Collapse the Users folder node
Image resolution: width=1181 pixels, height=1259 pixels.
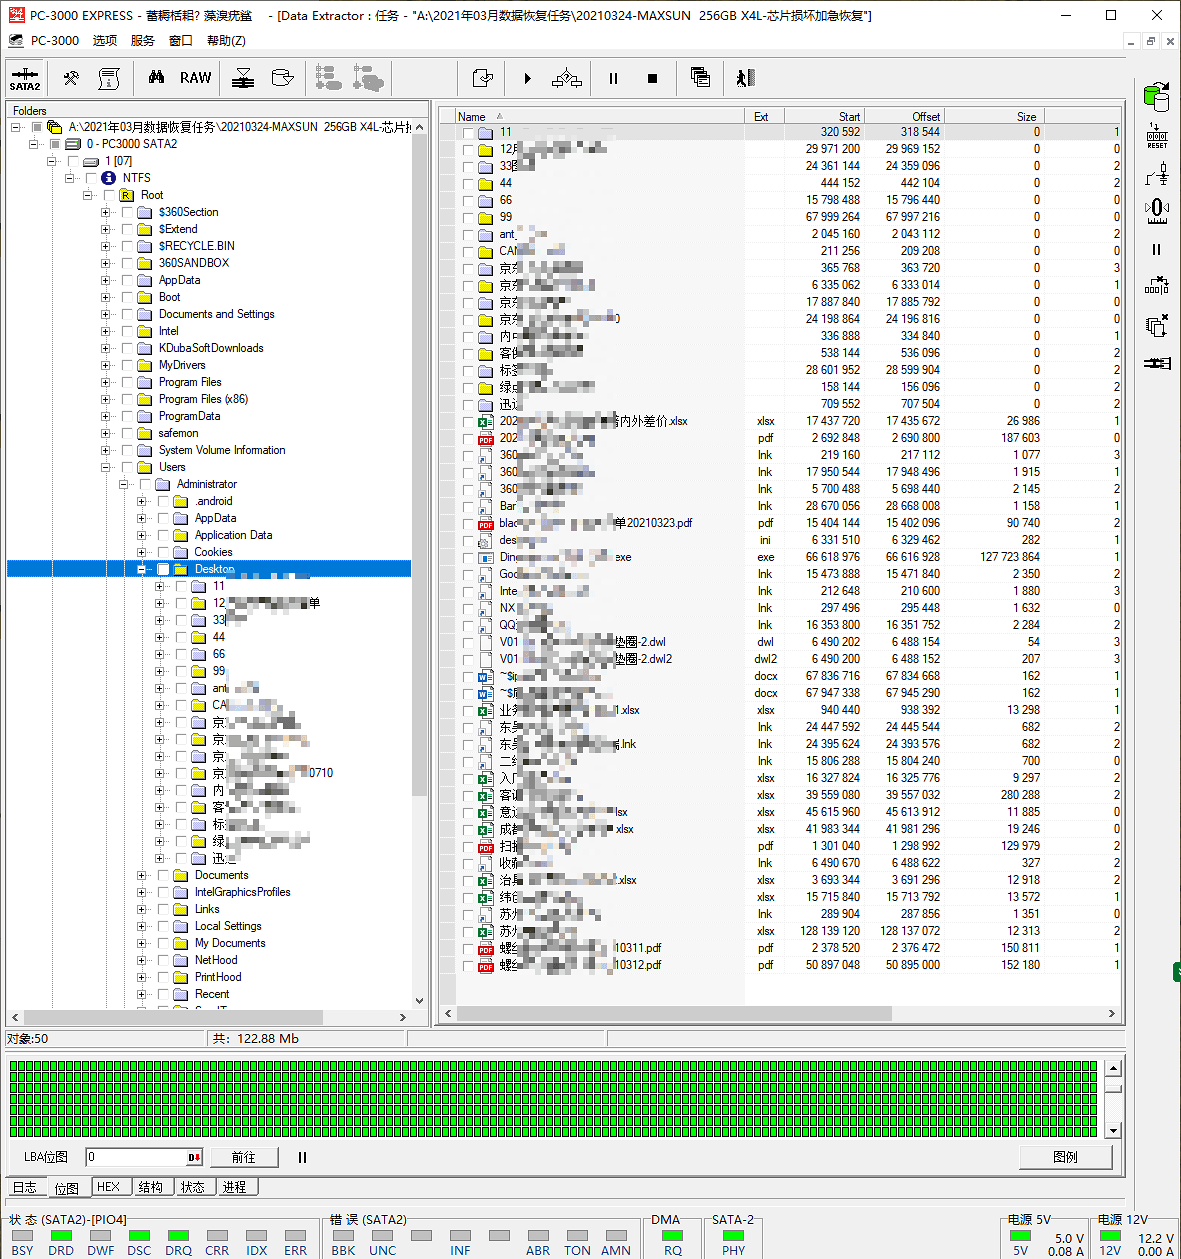106,467
